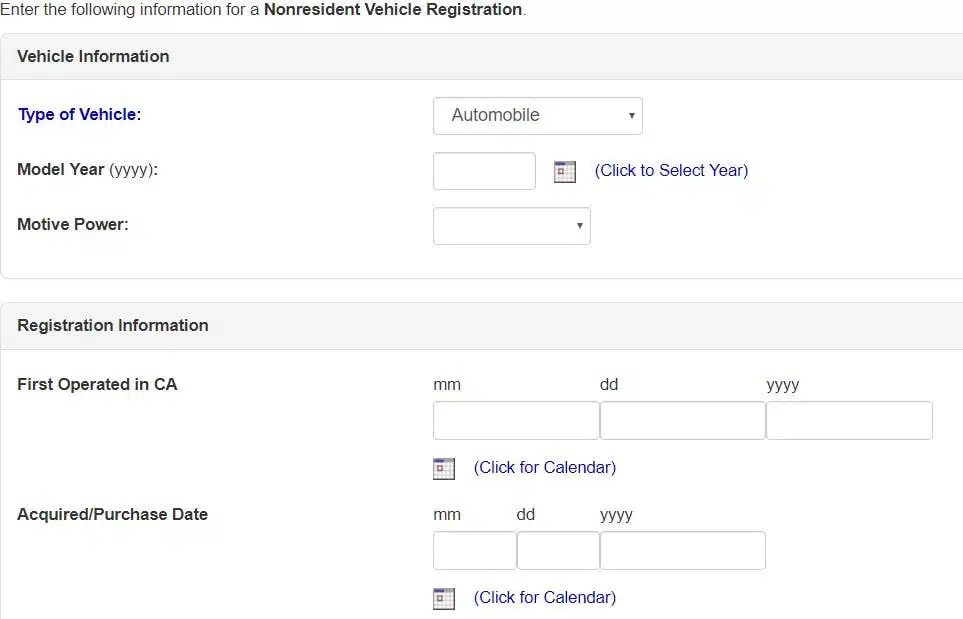Click the small calendar grid under First Operated
Screen dimensions: 963x619
point(444,468)
